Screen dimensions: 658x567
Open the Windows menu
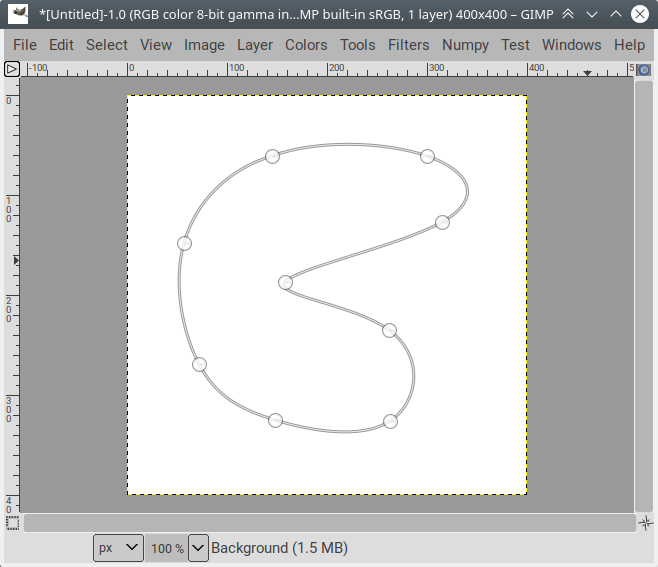(x=572, y=45)
